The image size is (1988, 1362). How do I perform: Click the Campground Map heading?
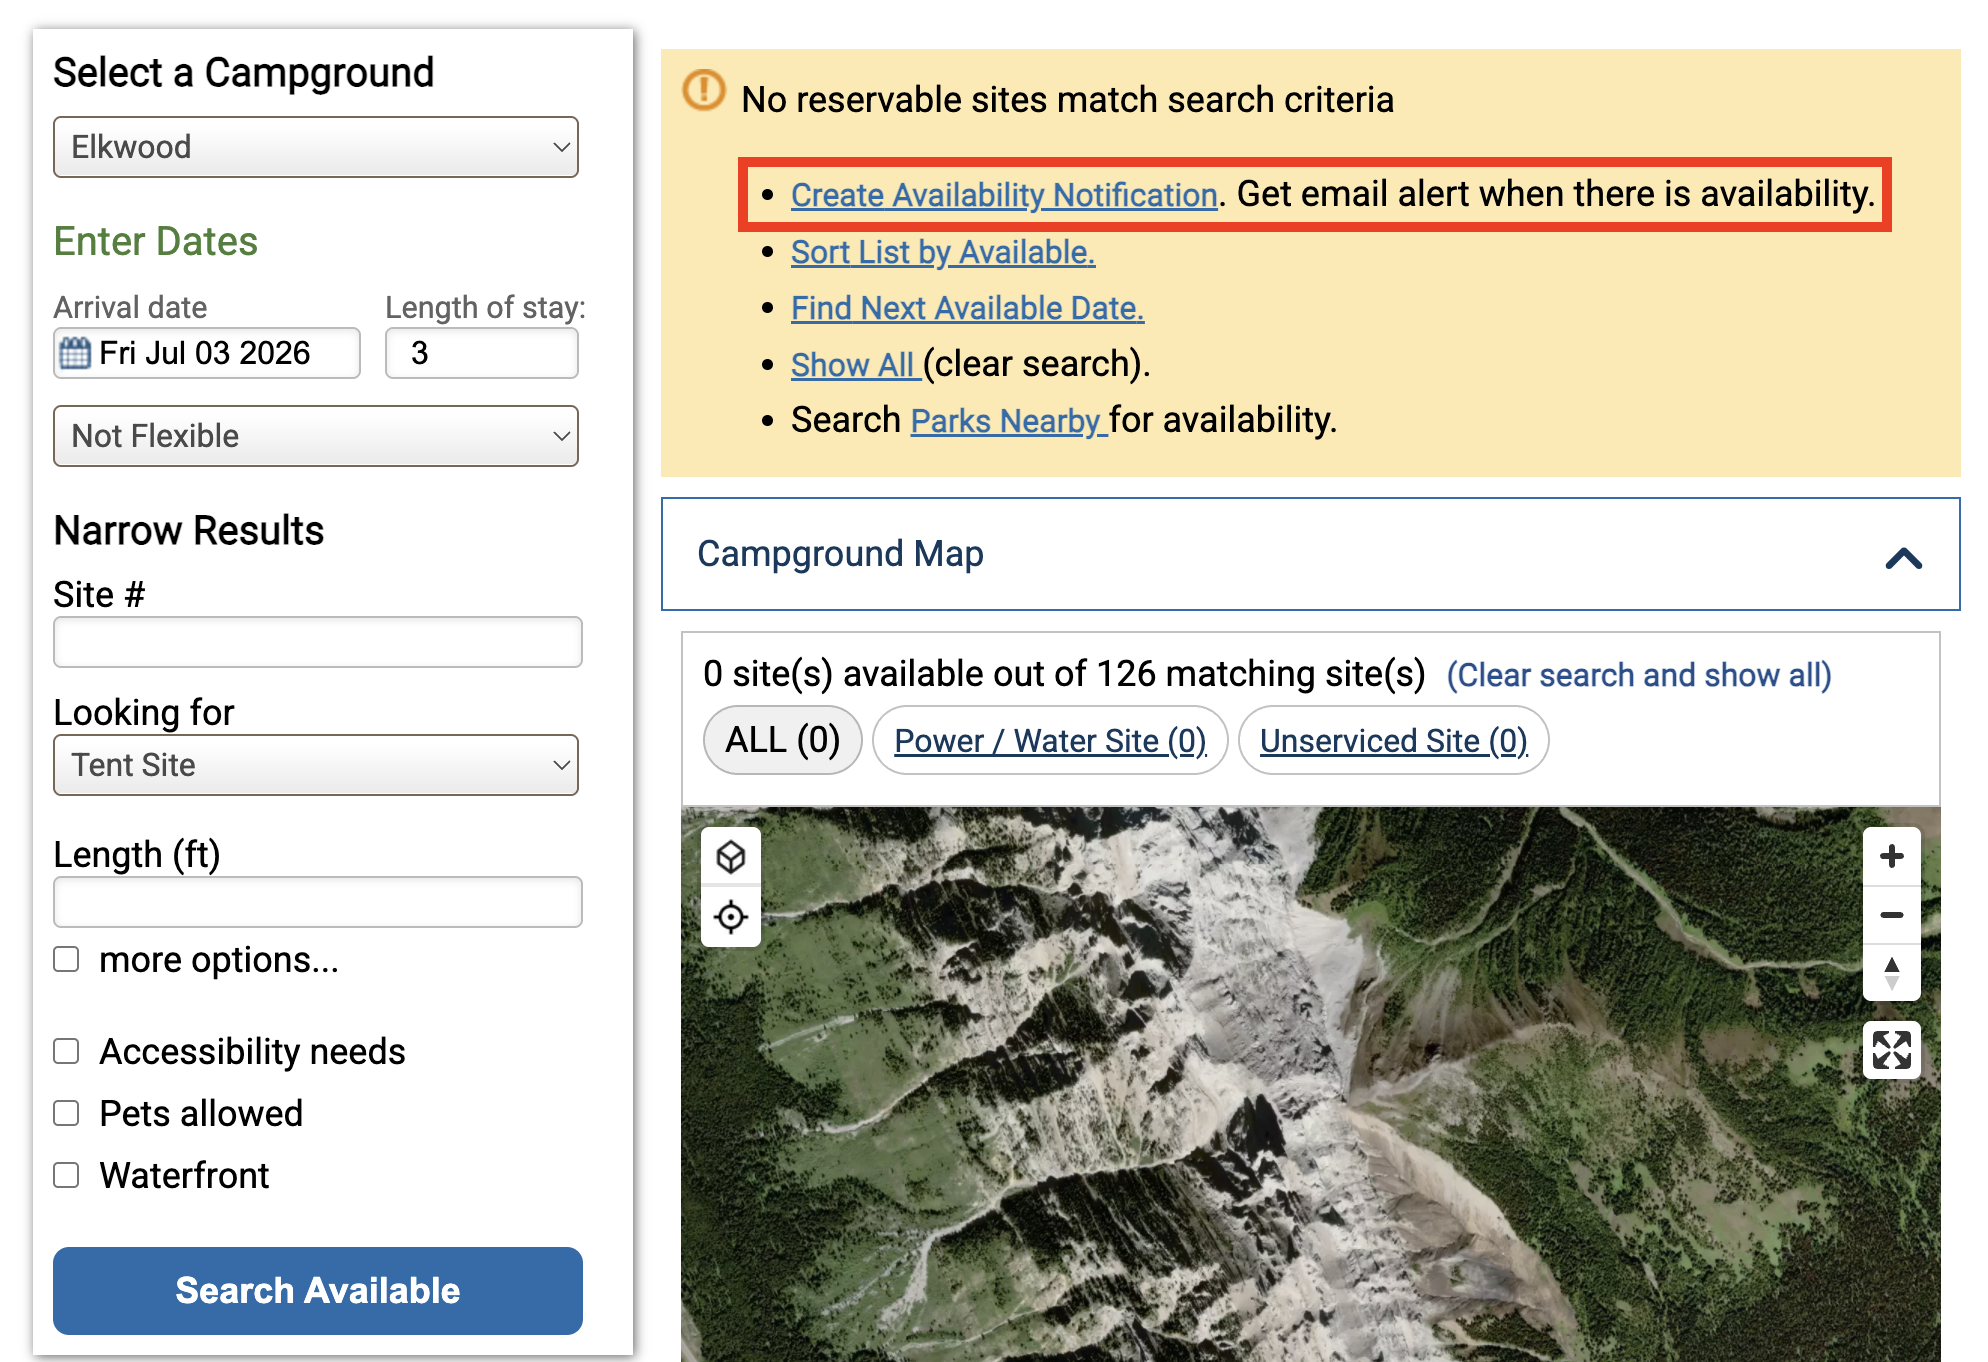pos(840,553)
